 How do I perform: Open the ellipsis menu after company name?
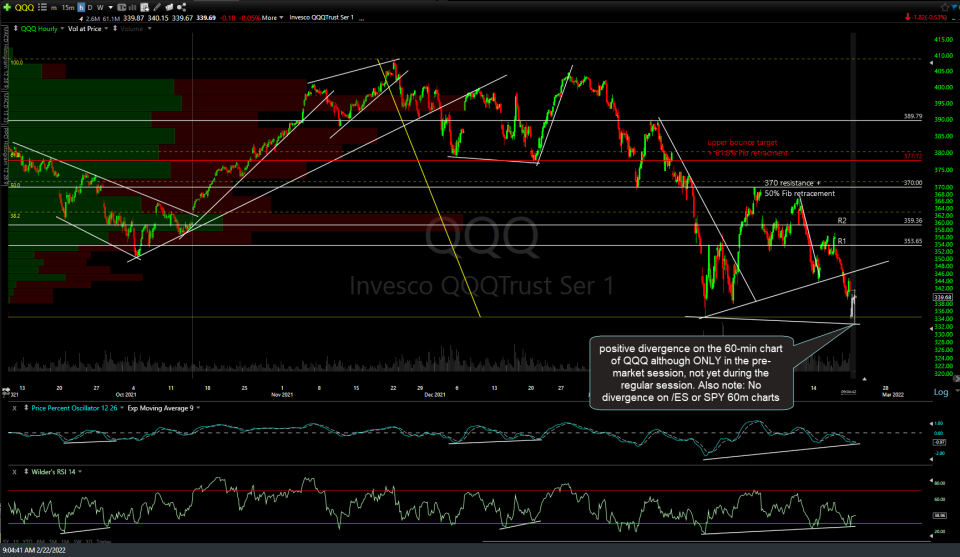pos(362,18)
